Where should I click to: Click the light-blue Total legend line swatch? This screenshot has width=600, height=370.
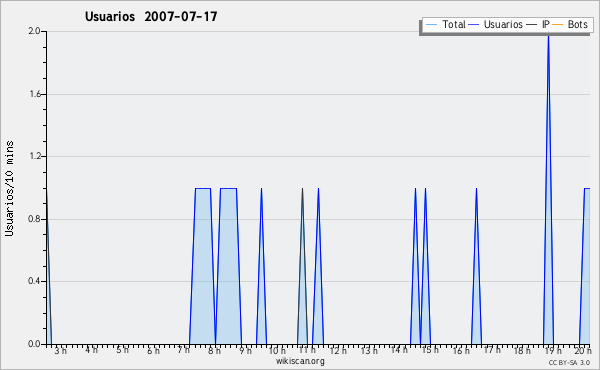tap(431, 25)
